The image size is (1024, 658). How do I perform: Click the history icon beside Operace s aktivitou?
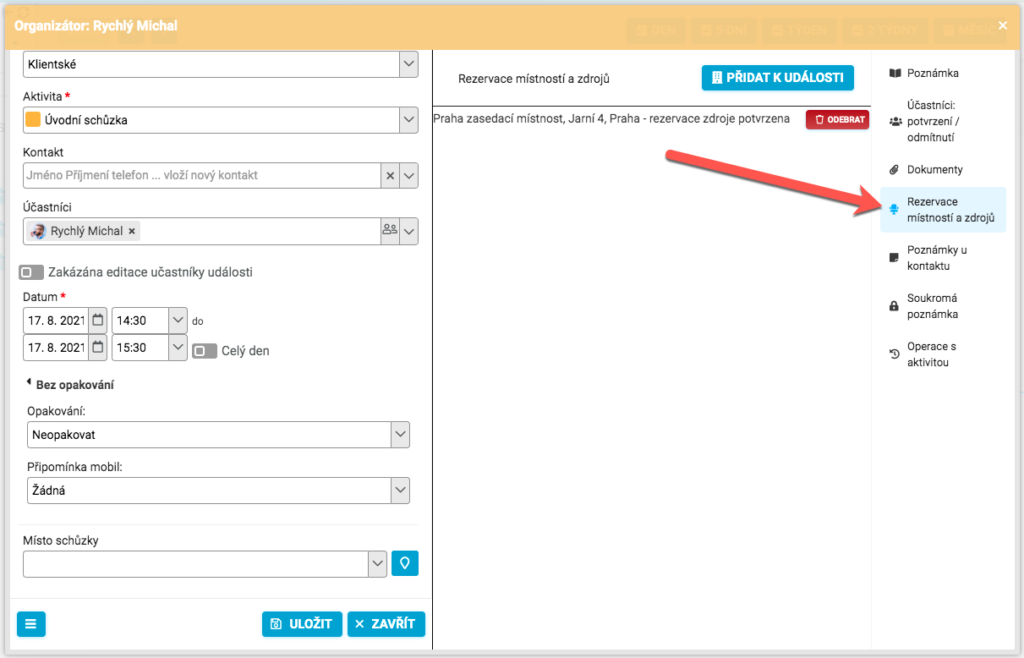(895, 354)
